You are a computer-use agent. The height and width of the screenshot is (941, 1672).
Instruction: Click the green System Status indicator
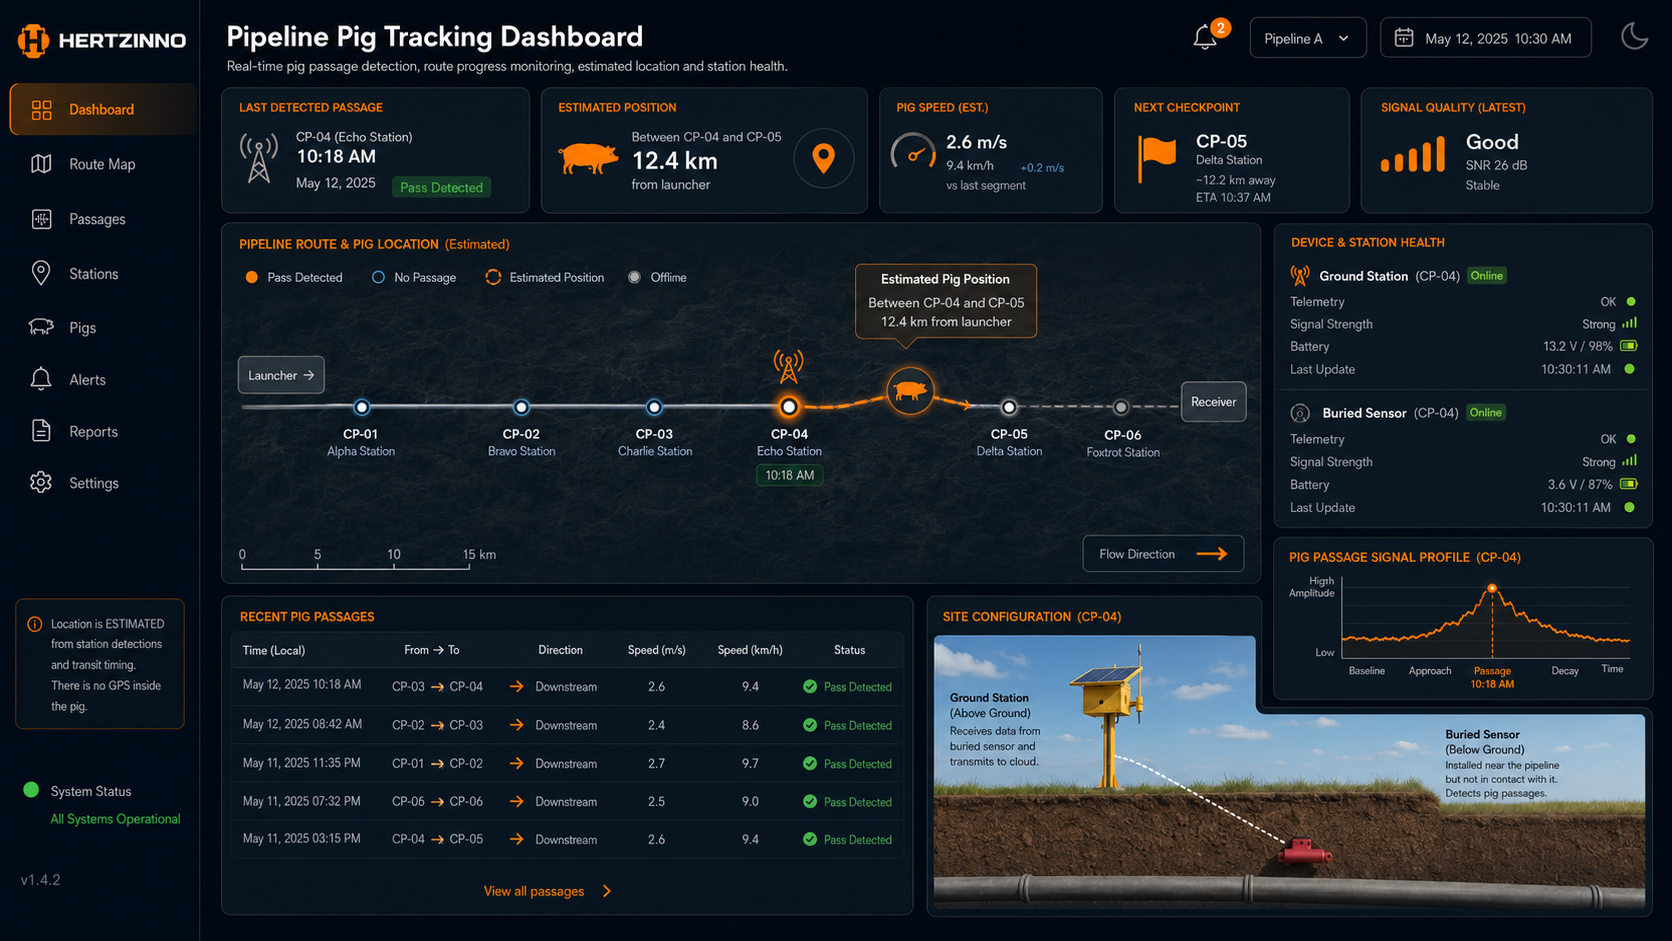pos(31,790)
